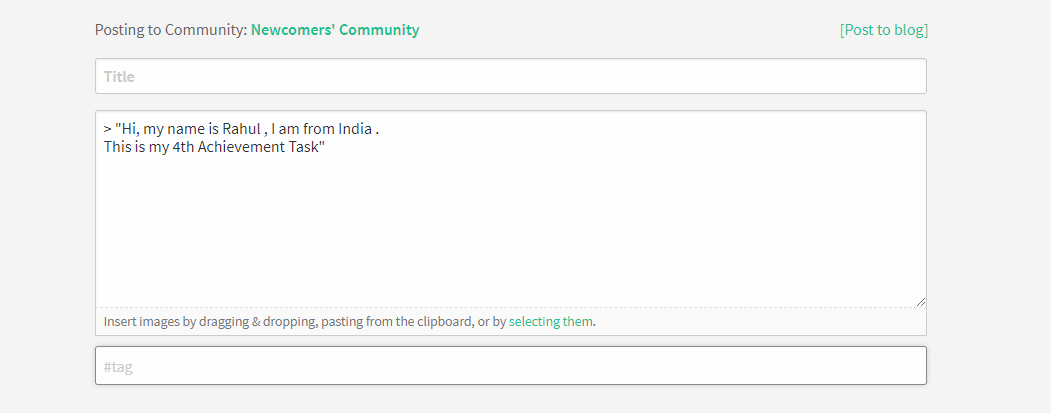Click the 'selecting them' image upload link
1051x413 pixels.
(551, 322)
